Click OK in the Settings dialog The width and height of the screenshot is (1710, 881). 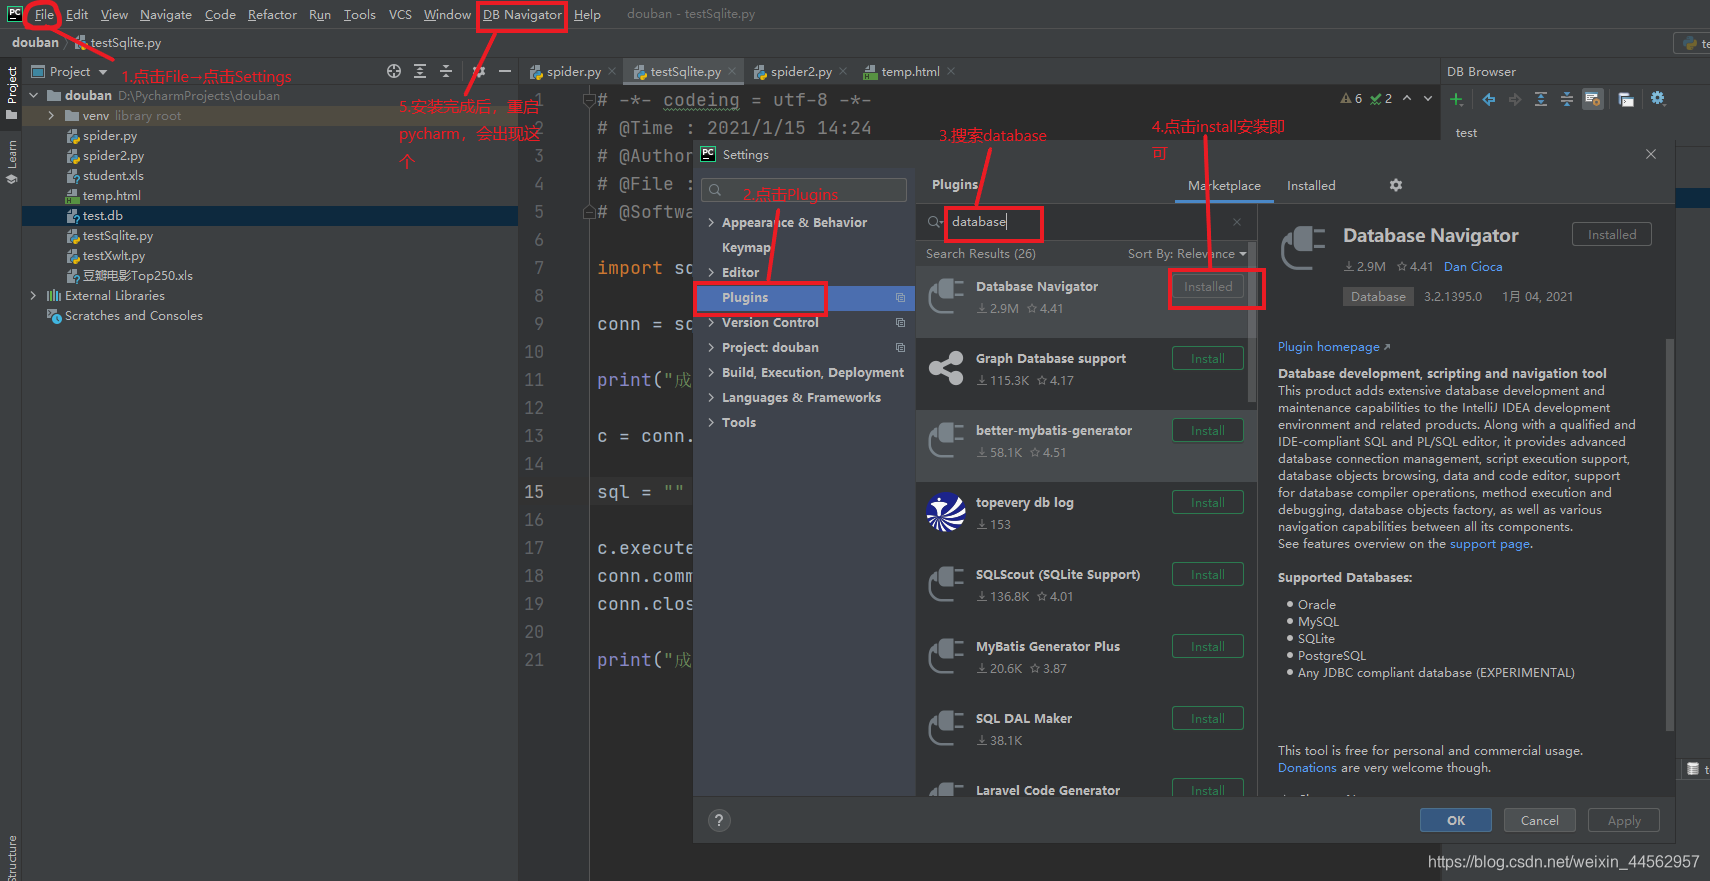click(x=1456, y=820)
